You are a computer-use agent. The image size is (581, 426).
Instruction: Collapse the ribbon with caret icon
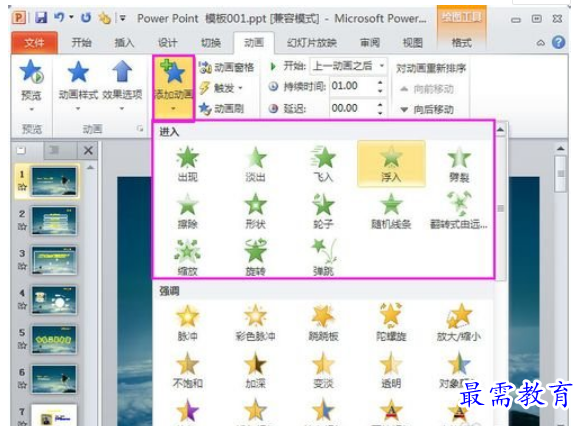pyautogui.click(x=541, y=43)
